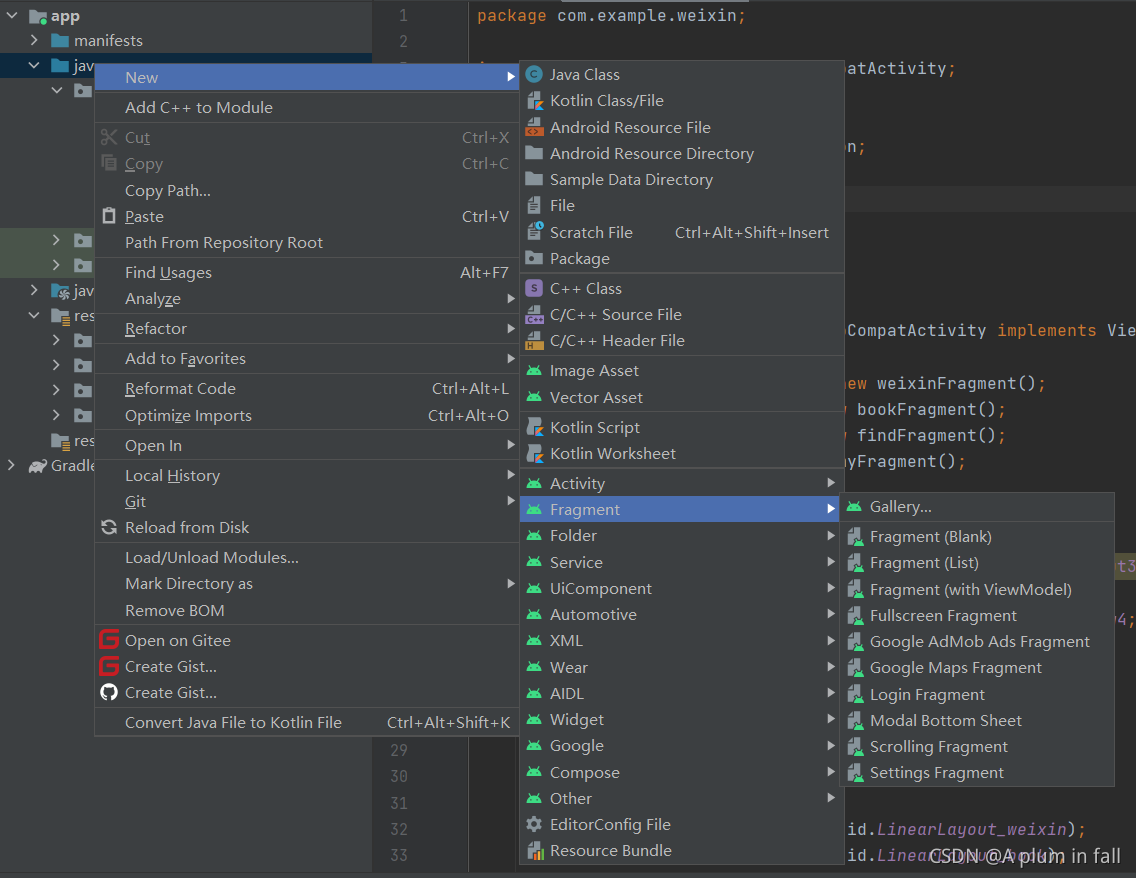Open the Activity submenu arrow
Viewport: 1136px width, 878px height.
(x=831, y=483)
